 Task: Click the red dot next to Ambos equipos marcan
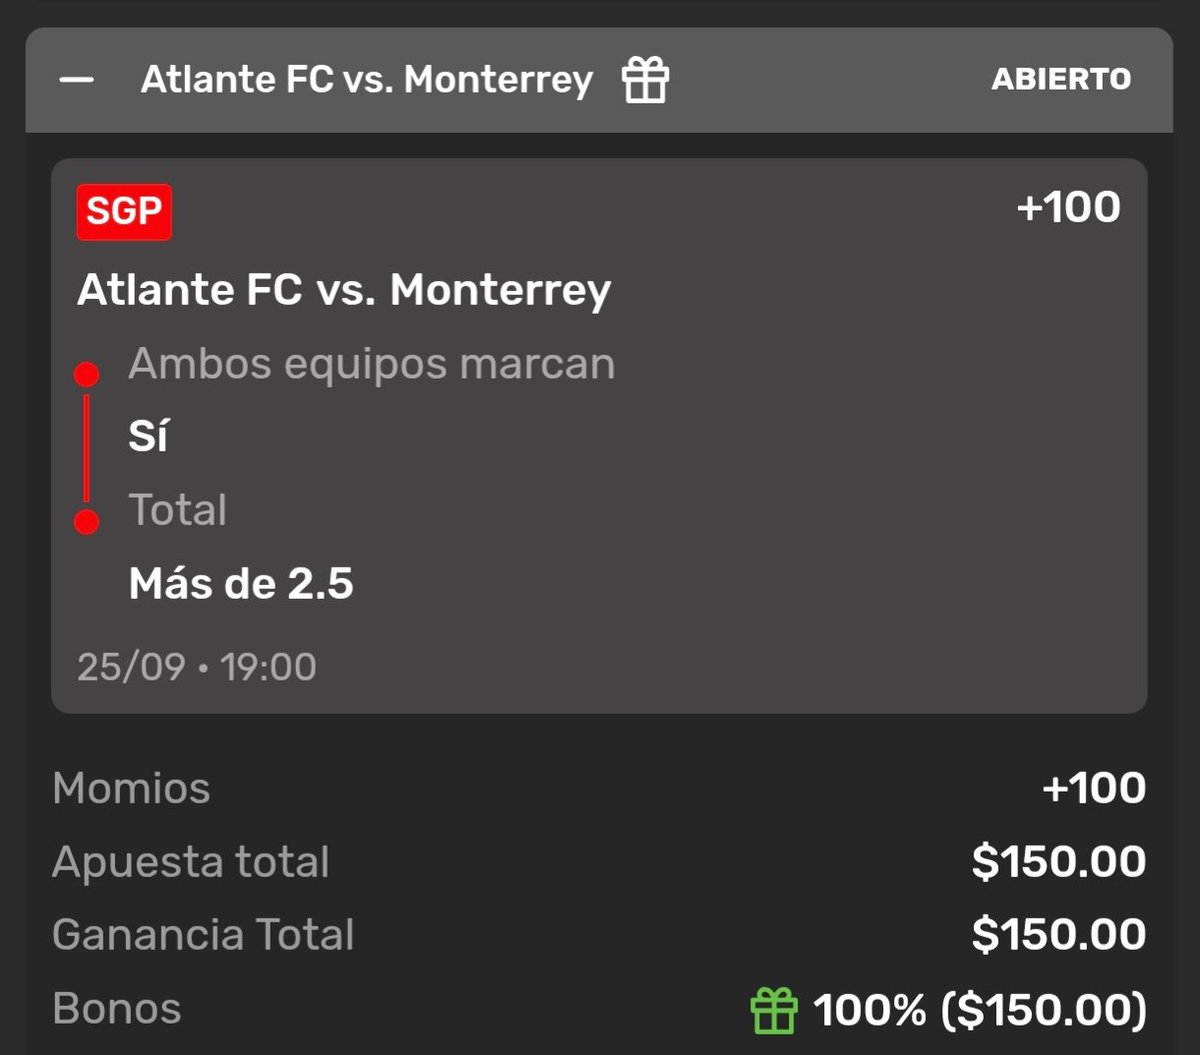(x=87, y=375)
